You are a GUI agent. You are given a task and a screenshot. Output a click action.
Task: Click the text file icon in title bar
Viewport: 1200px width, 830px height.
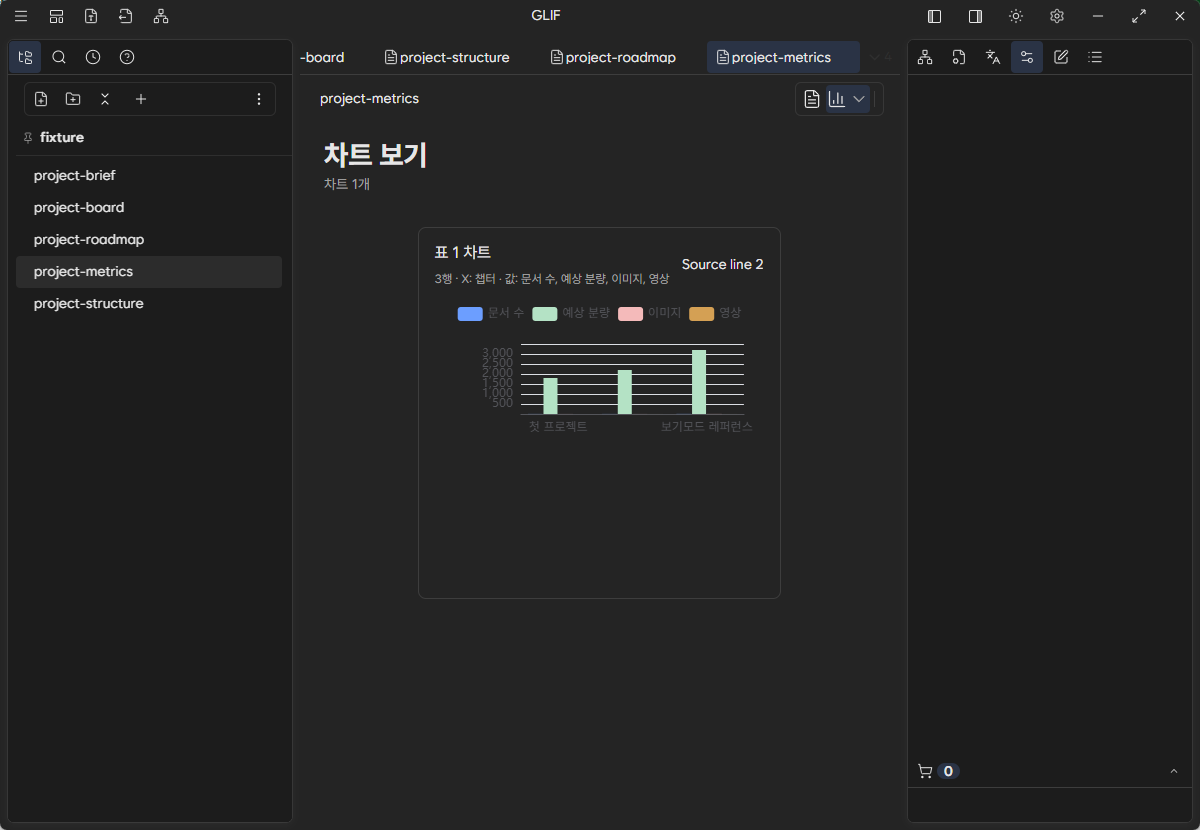[91, 16]
